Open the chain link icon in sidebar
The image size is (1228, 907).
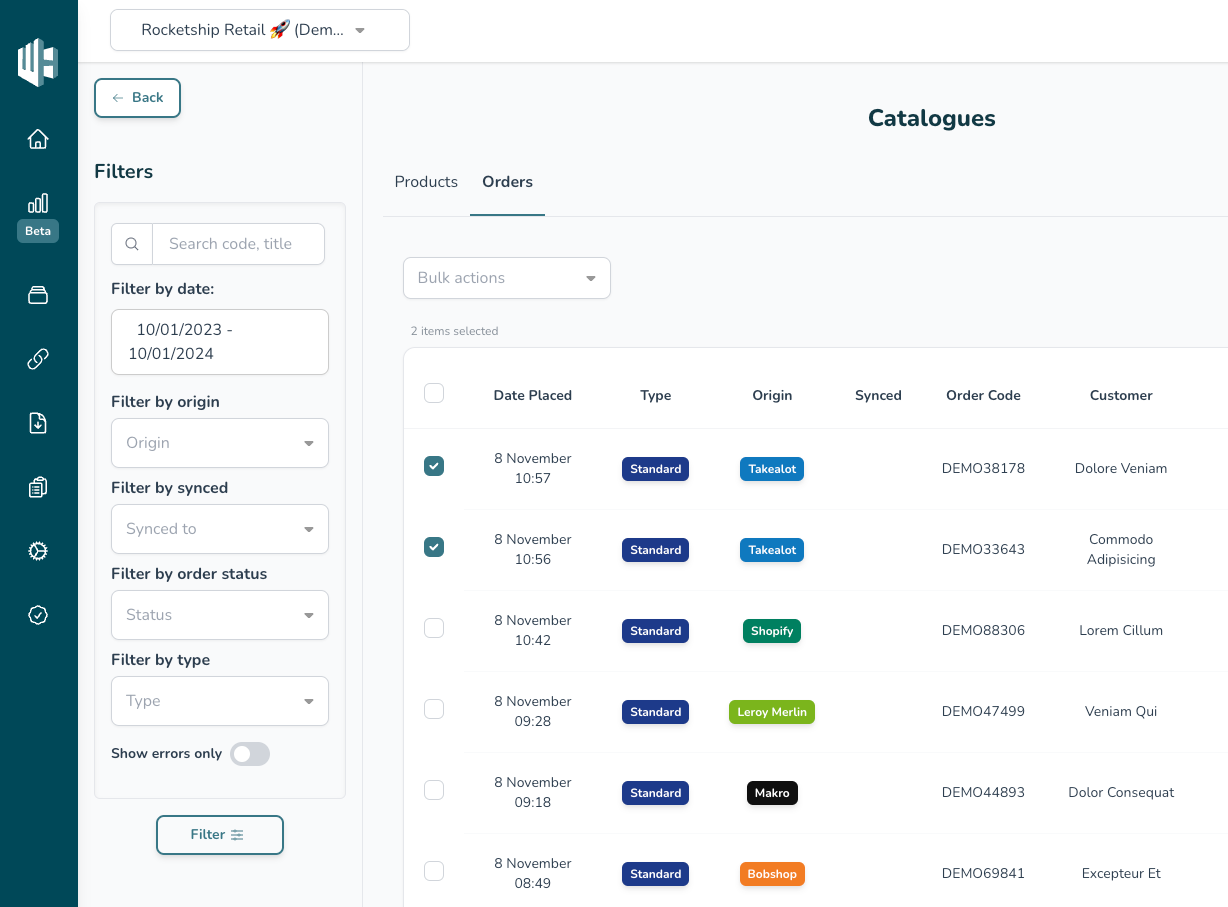tap(38, 359)
